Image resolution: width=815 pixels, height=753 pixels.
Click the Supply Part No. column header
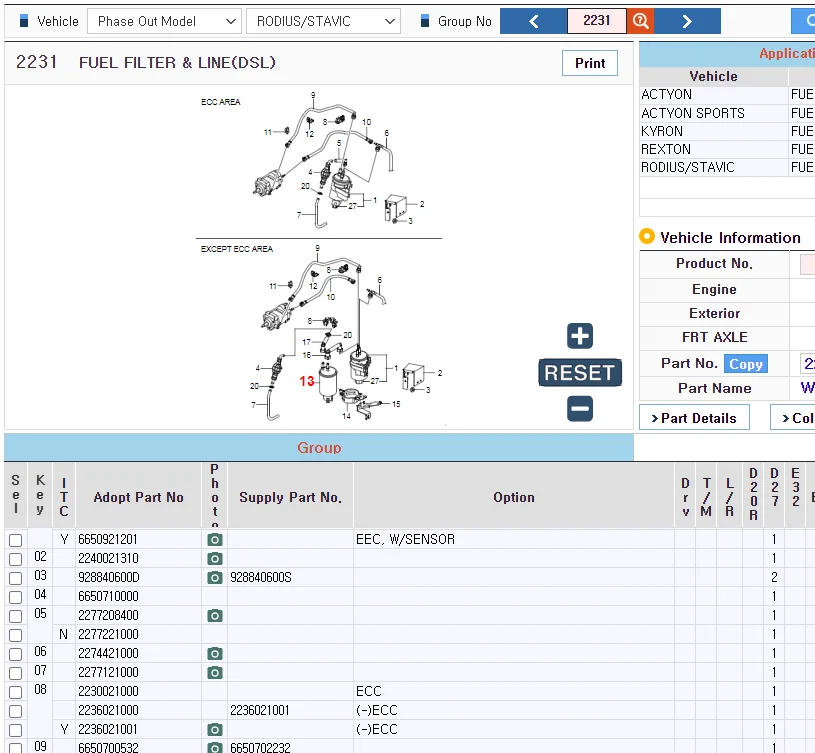pos(291,497)
